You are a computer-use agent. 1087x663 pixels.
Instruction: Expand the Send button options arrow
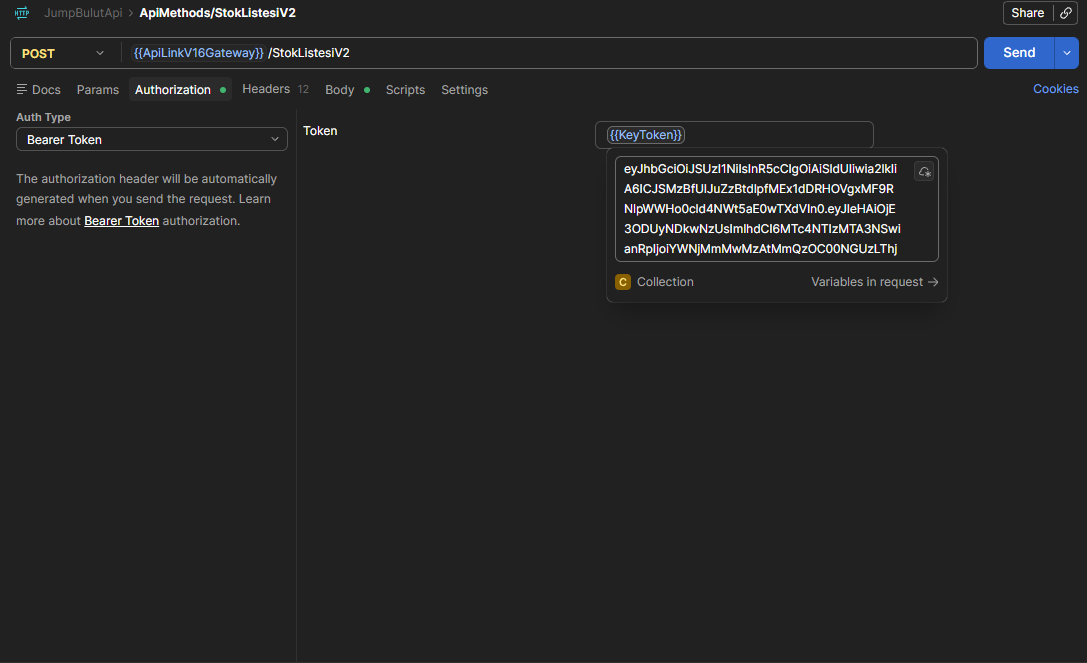pyautogui.click(x=1066, y=53)
